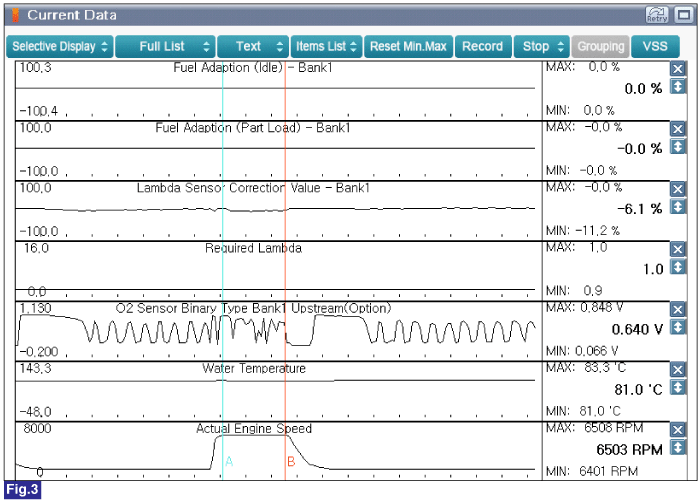
Task: Reorder Lambda Sensor Correction graph with arrows icon
Action: click(x=678, y=207)
